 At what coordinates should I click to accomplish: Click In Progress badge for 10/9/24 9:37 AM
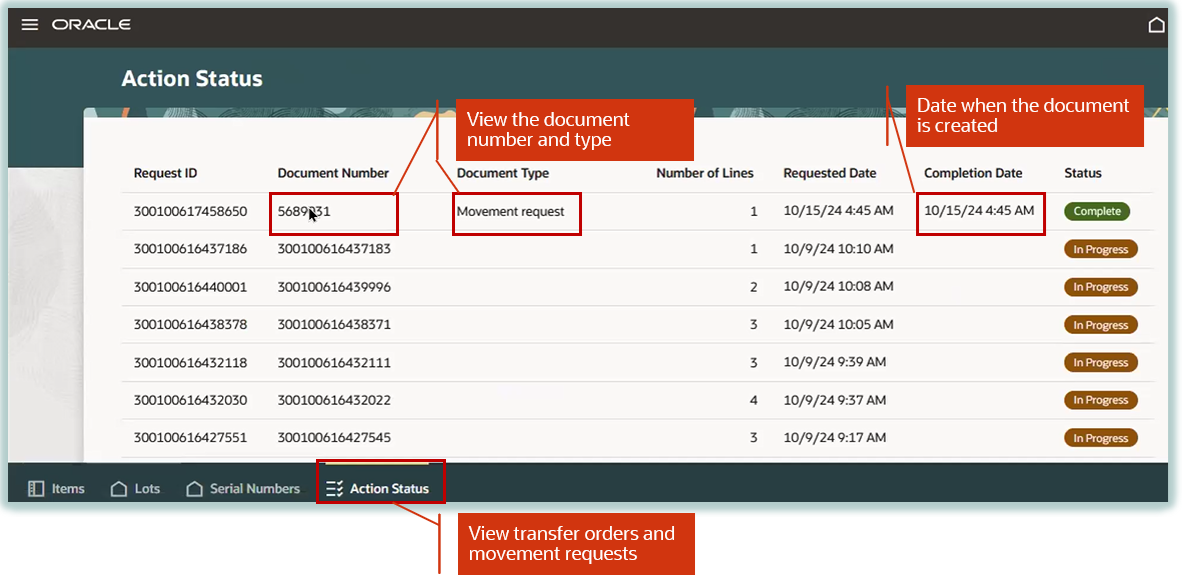1101,400
